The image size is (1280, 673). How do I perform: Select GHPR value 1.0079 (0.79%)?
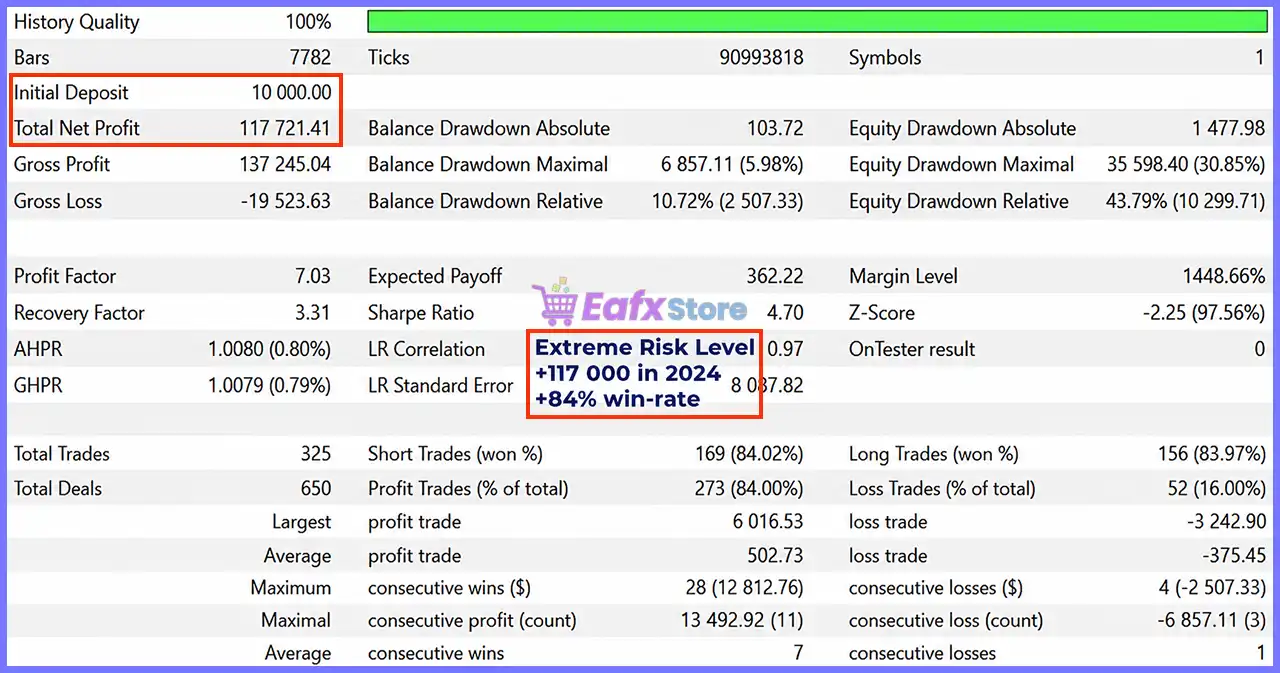[269, 385]
